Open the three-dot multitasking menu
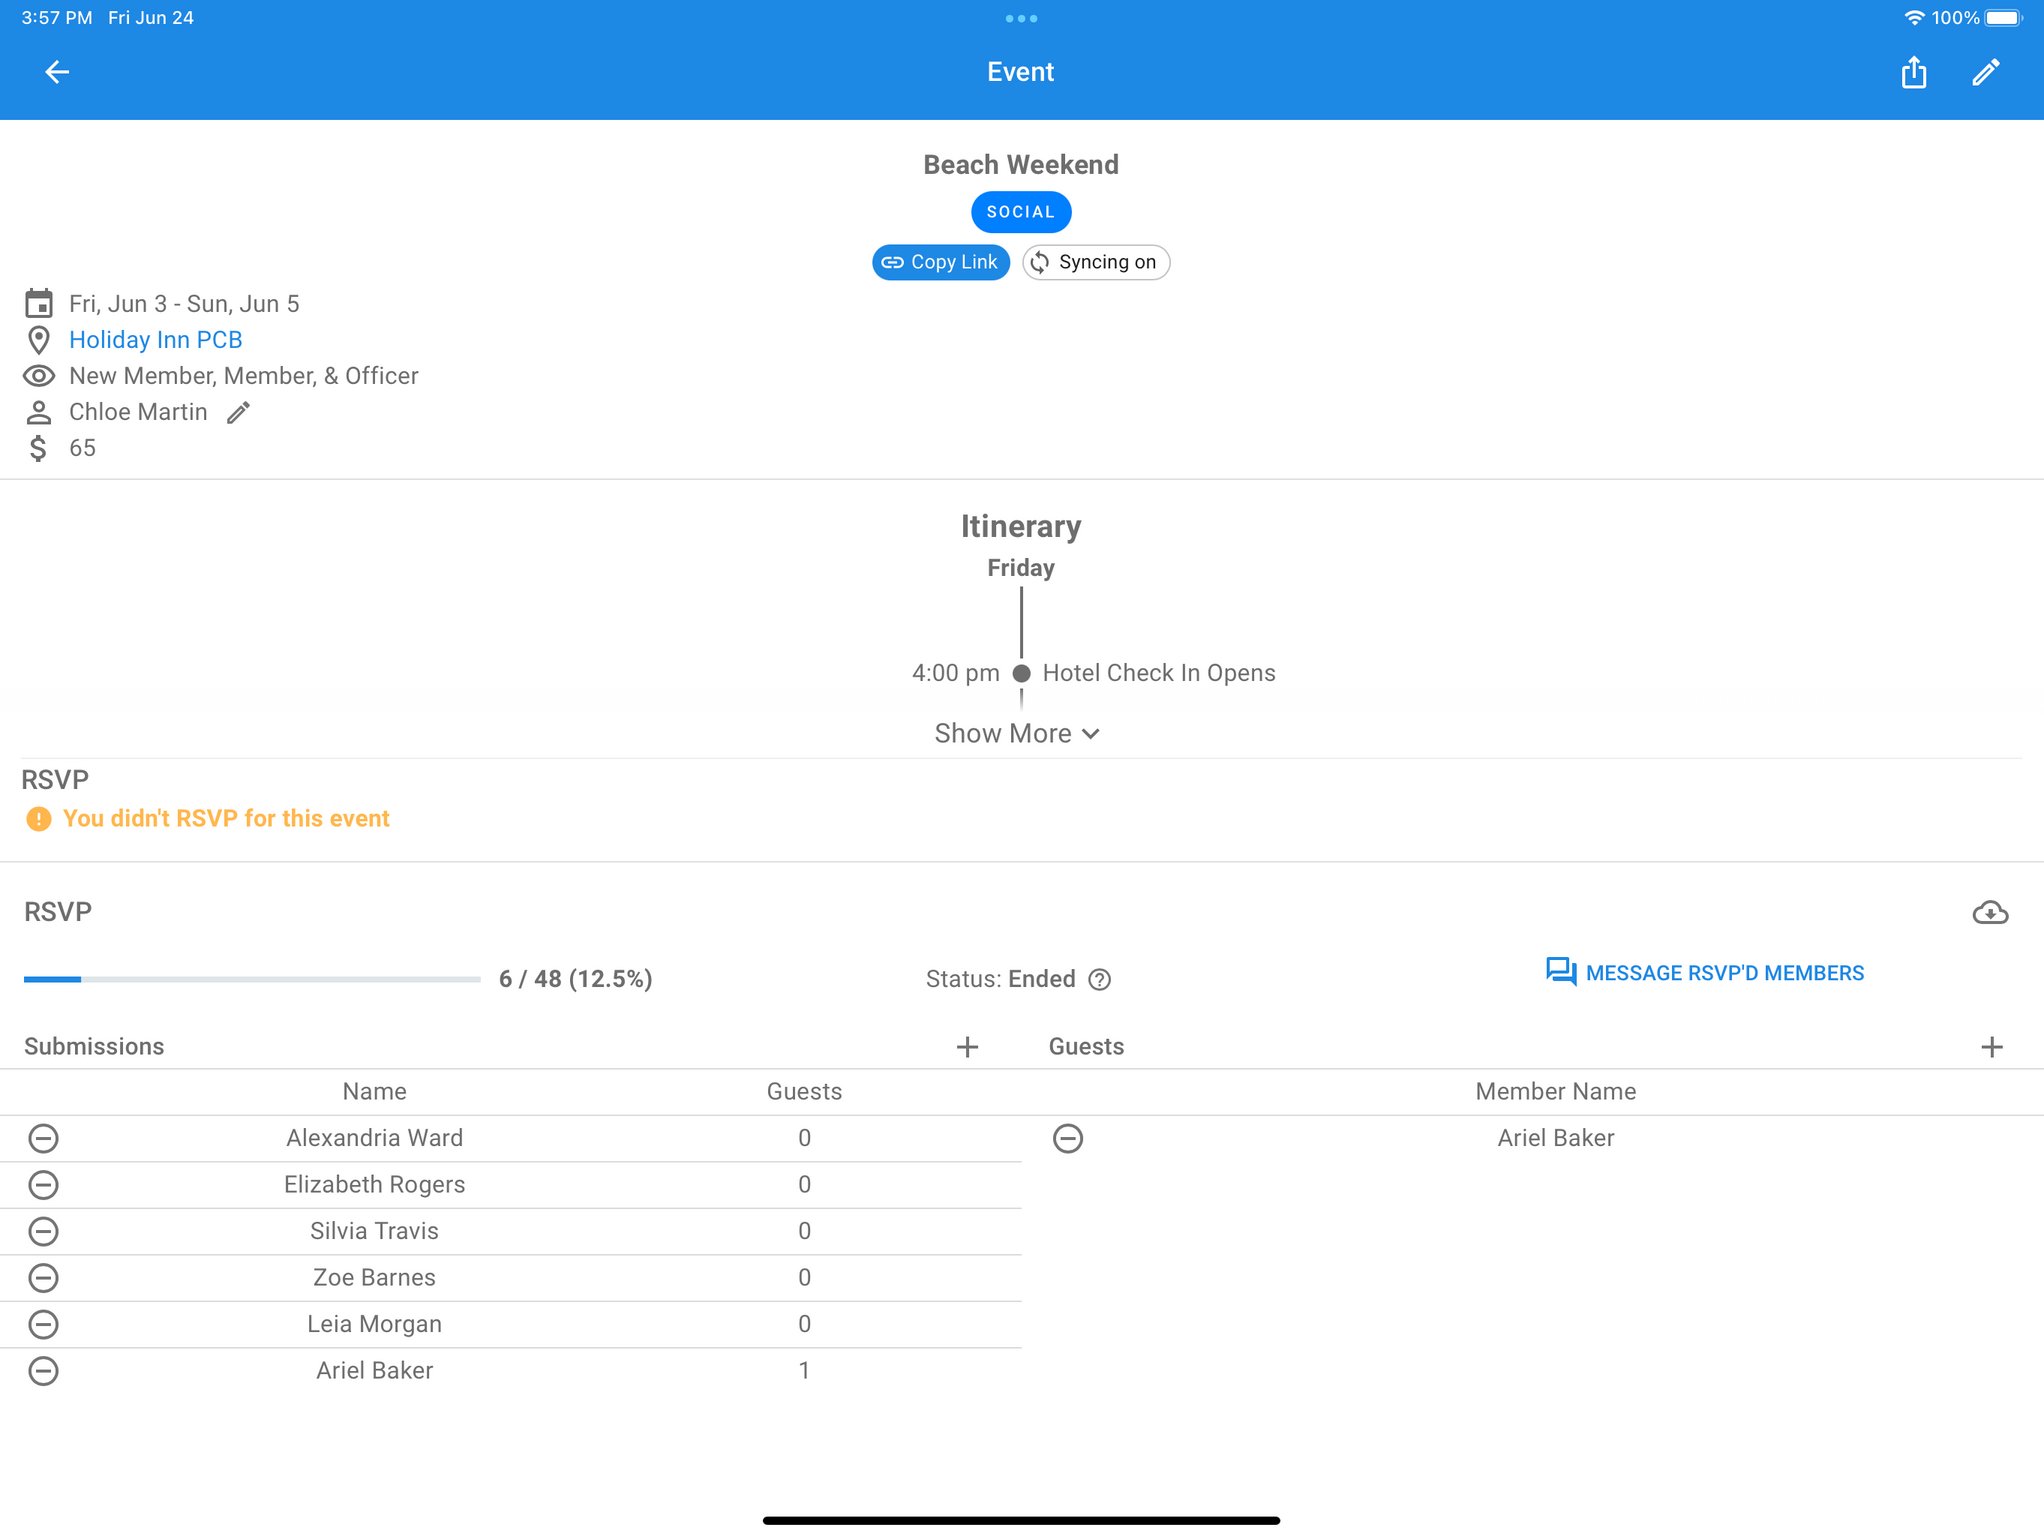Viewport: 2044px width, 1536px height. click(1020, 18)
